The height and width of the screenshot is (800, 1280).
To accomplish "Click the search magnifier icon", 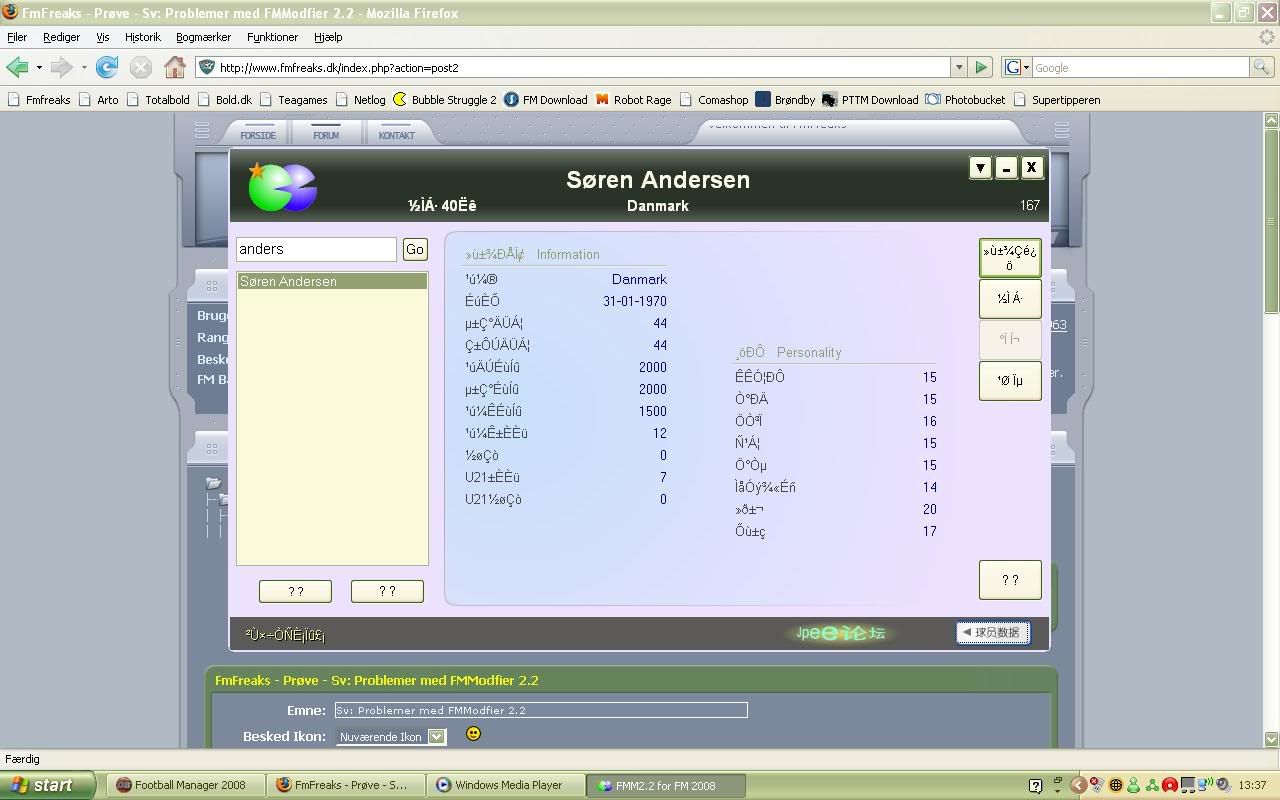I will click(1262, 67).
